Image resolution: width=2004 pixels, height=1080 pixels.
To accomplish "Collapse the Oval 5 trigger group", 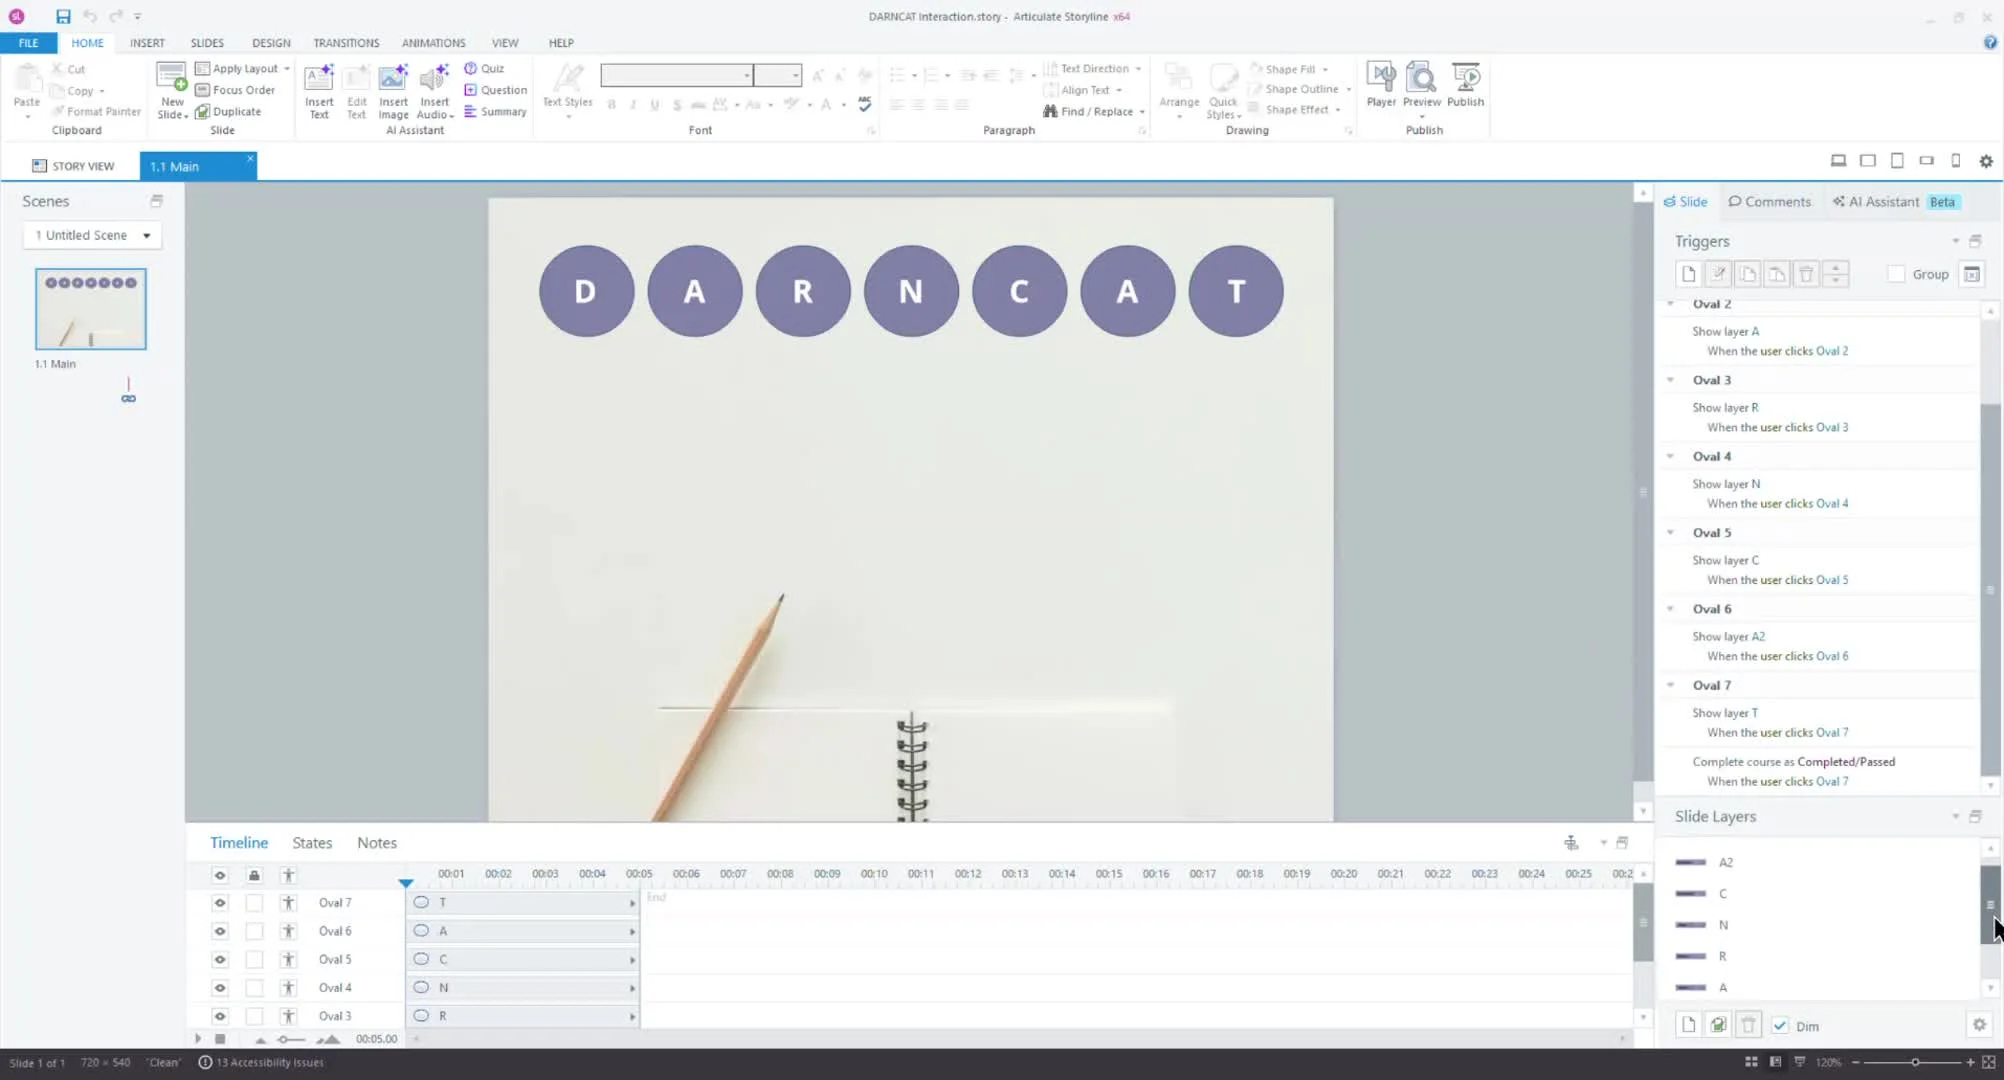I will point(1670,532).
